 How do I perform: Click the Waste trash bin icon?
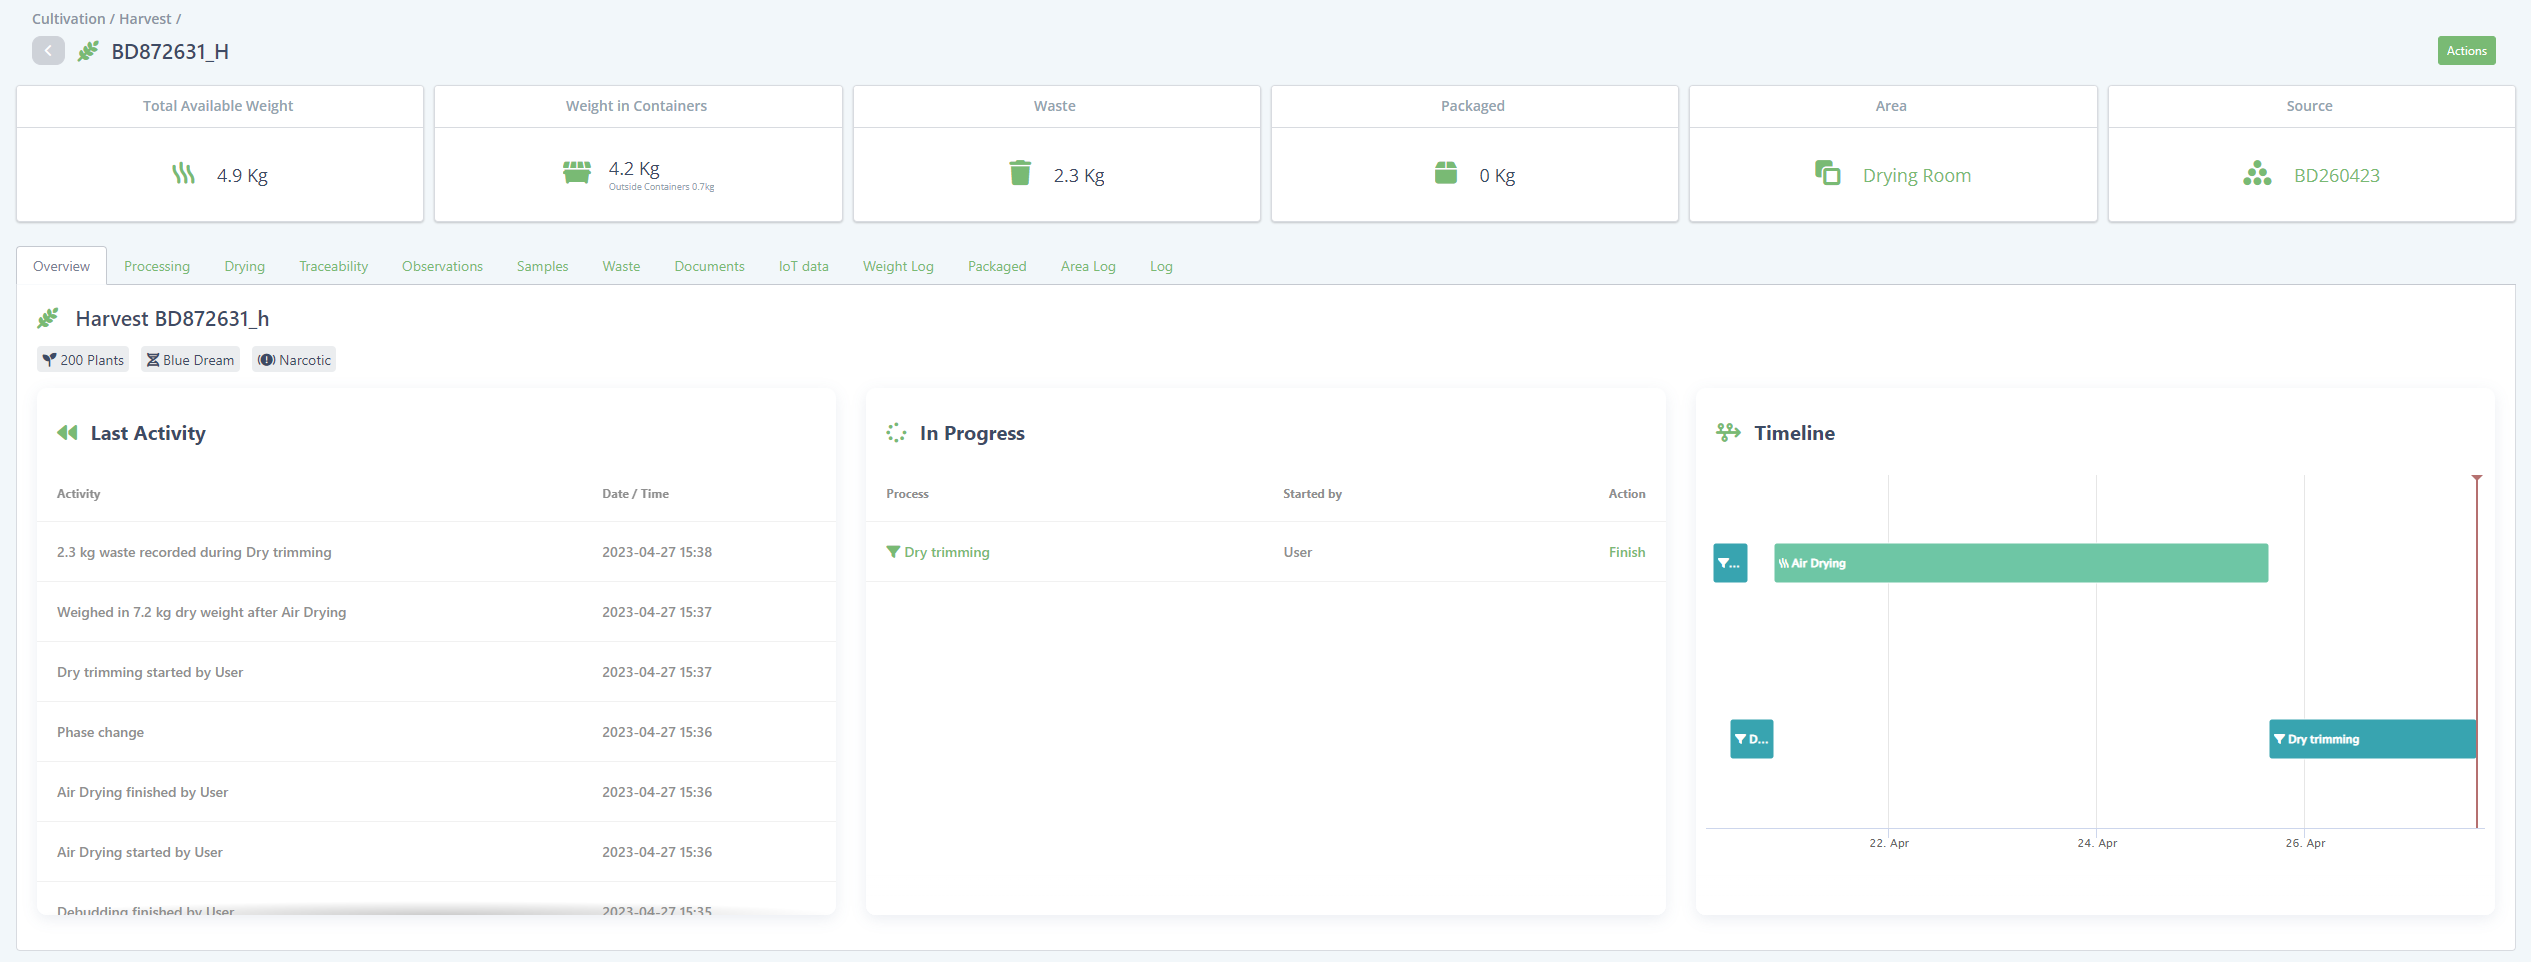[x=1019, y=173]
